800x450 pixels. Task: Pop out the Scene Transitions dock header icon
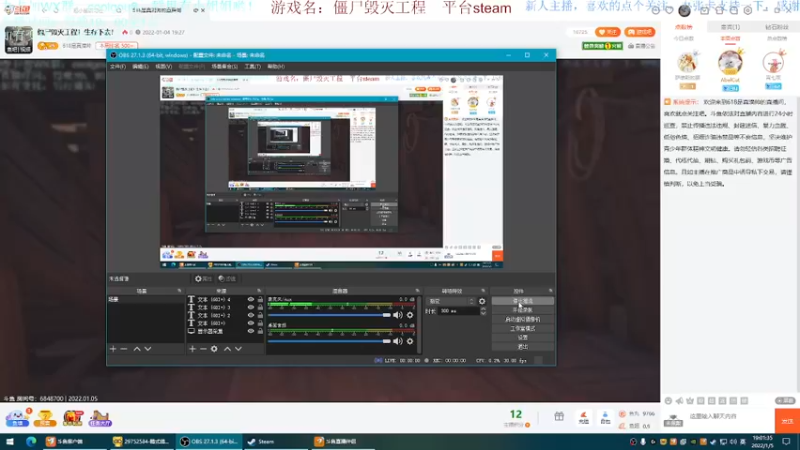pyautogui.click(x=483, y=291)
